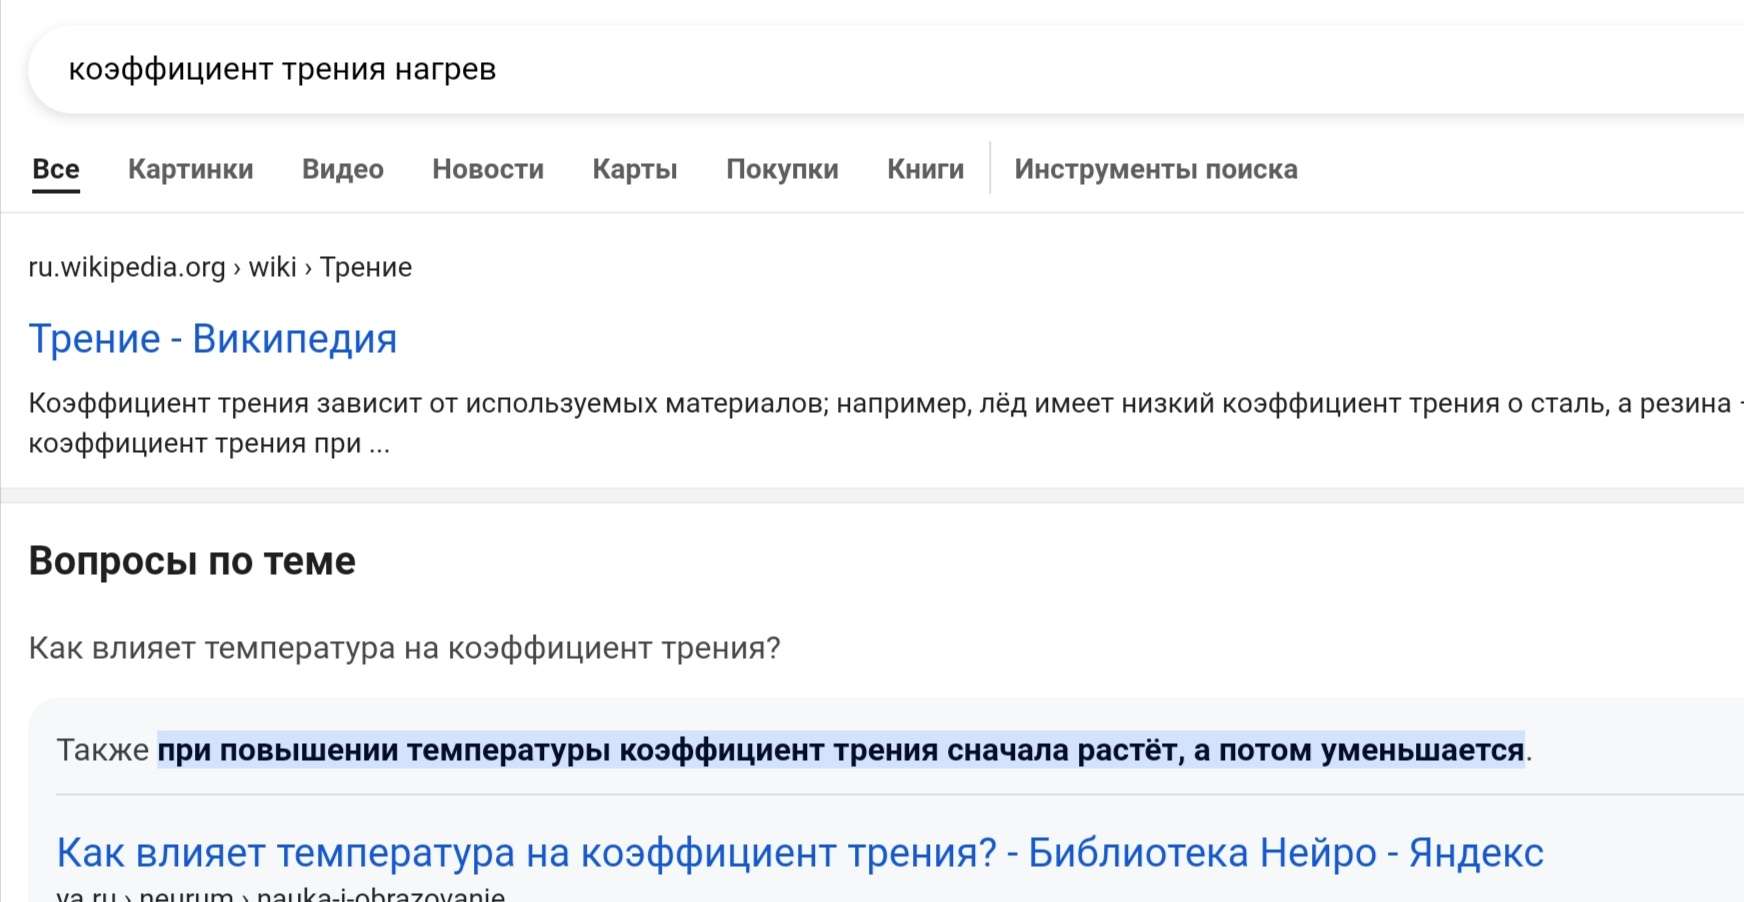
Task: Open the Трение - Википедия result
Action: tap(213, 339)
